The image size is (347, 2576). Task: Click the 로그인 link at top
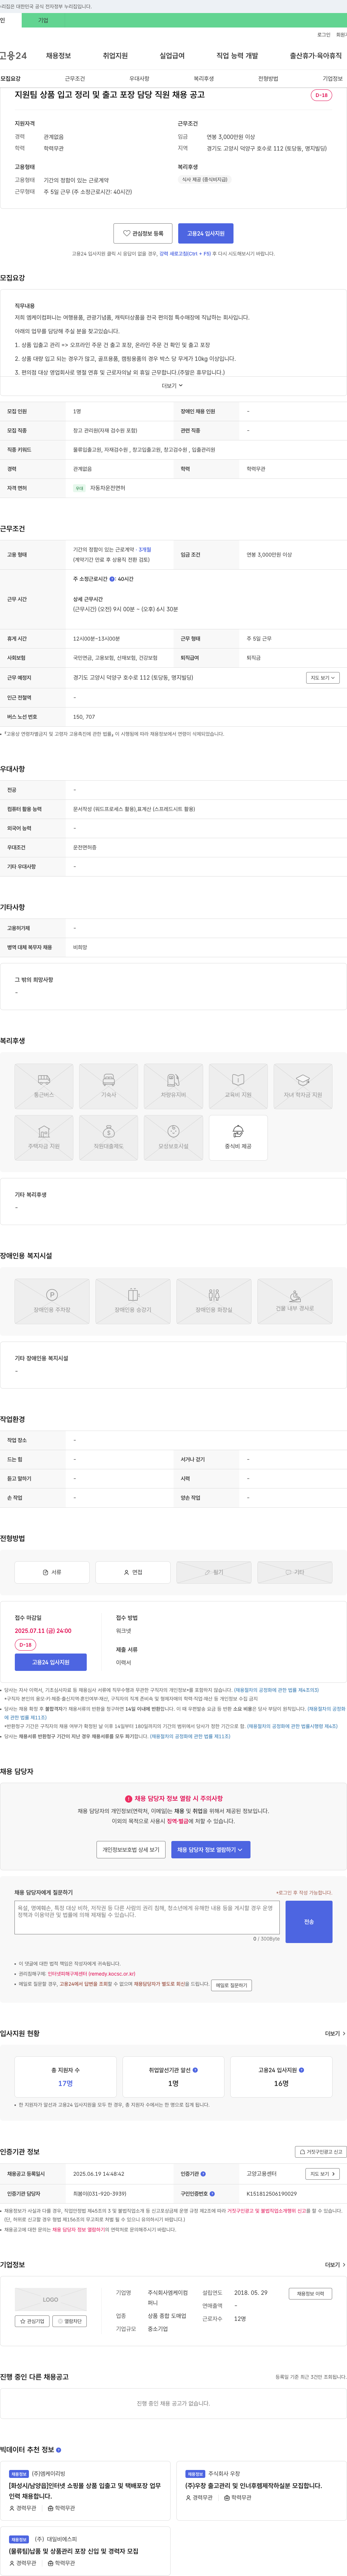tap(324, 35)
